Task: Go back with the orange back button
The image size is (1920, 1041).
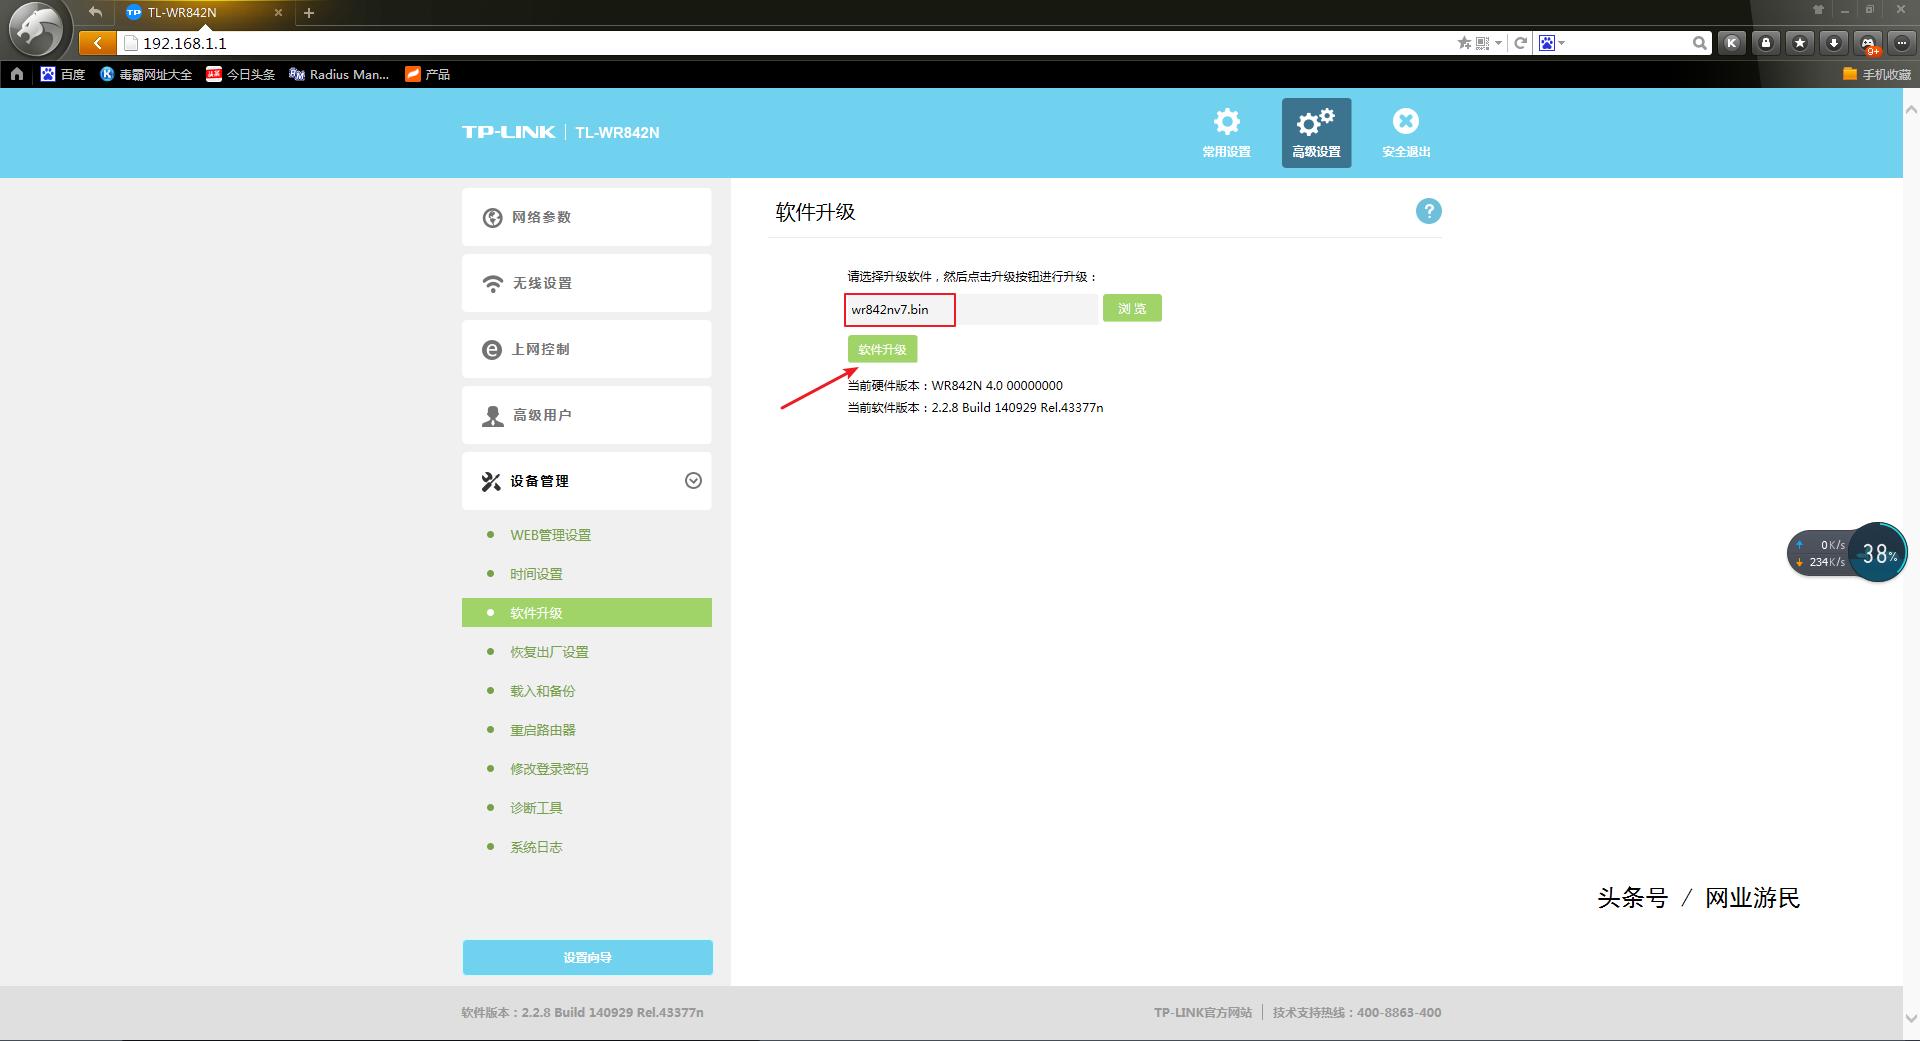Action: (x=97, y=43)
